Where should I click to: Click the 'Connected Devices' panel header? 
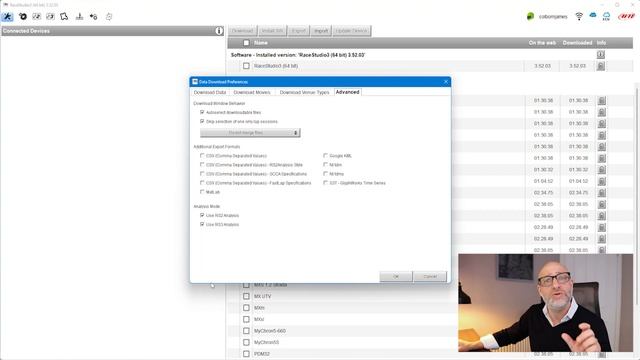pos(113,31)
